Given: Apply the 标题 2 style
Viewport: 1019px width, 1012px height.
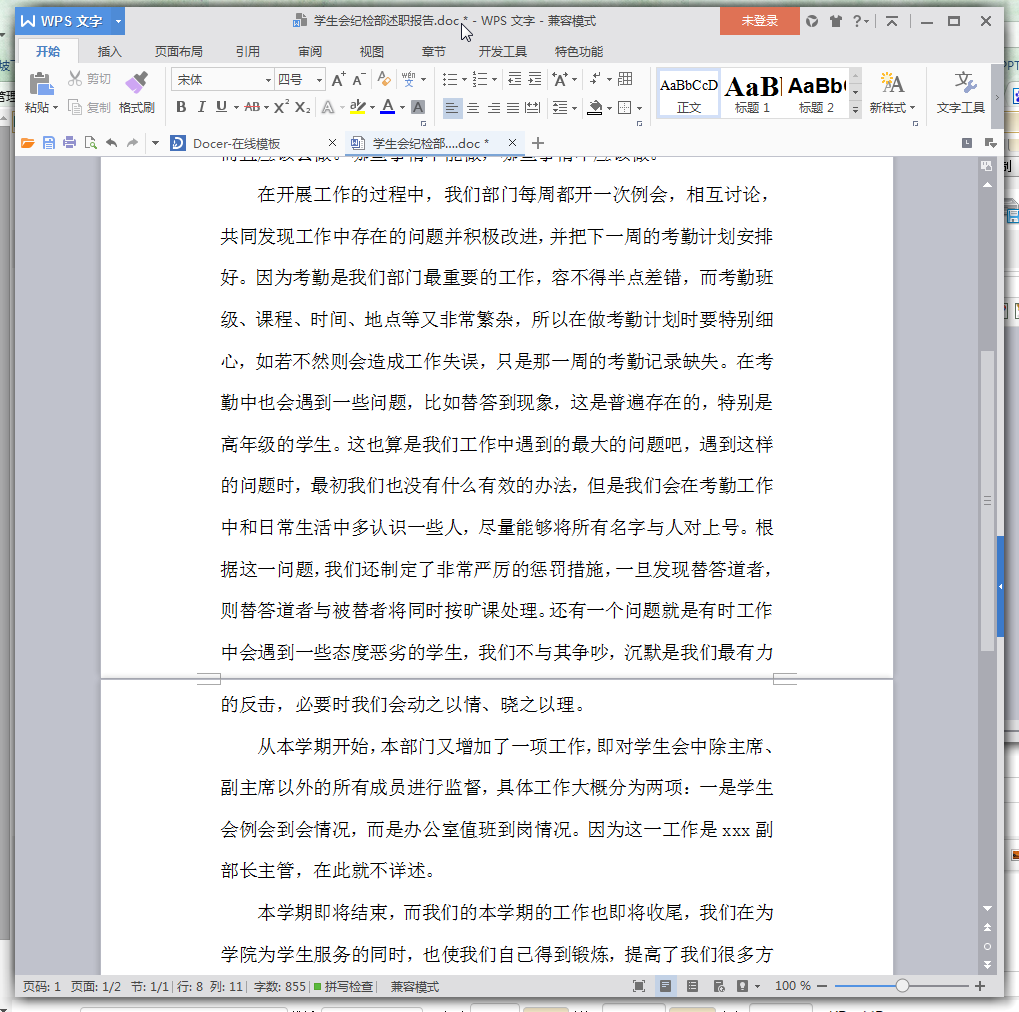Looking at the screenshot, I should (x=816, y=94).
